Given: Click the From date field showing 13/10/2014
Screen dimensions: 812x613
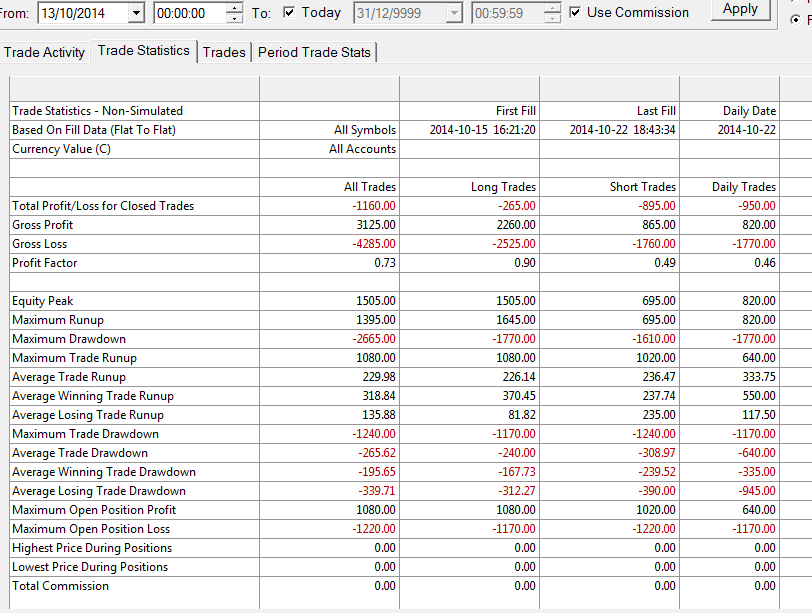Looking at the screenshot, I should coord(83,12).
